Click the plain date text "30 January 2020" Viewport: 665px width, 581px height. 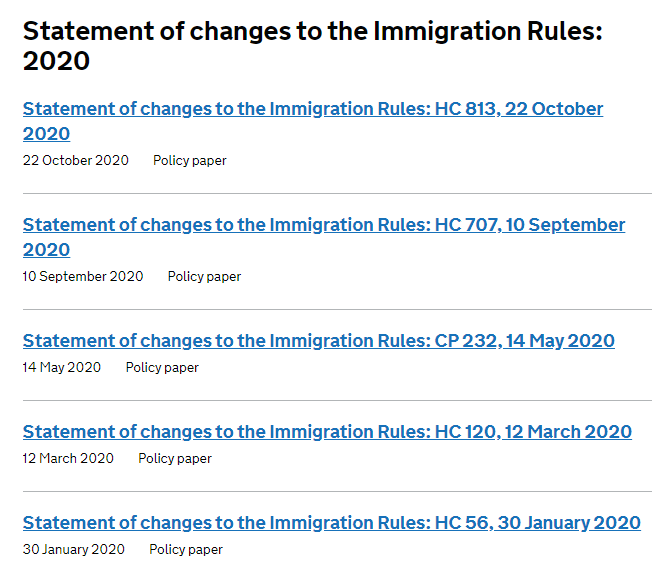(x=74, y=549)
